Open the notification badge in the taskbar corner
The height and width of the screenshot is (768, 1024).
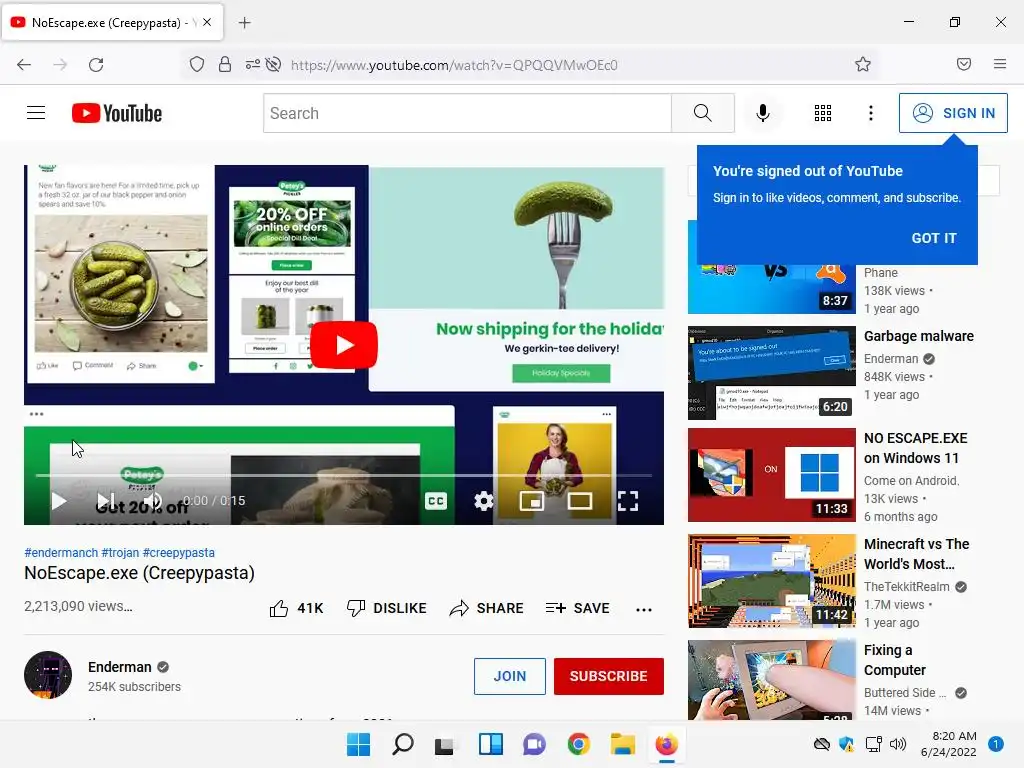coord(995,744)
